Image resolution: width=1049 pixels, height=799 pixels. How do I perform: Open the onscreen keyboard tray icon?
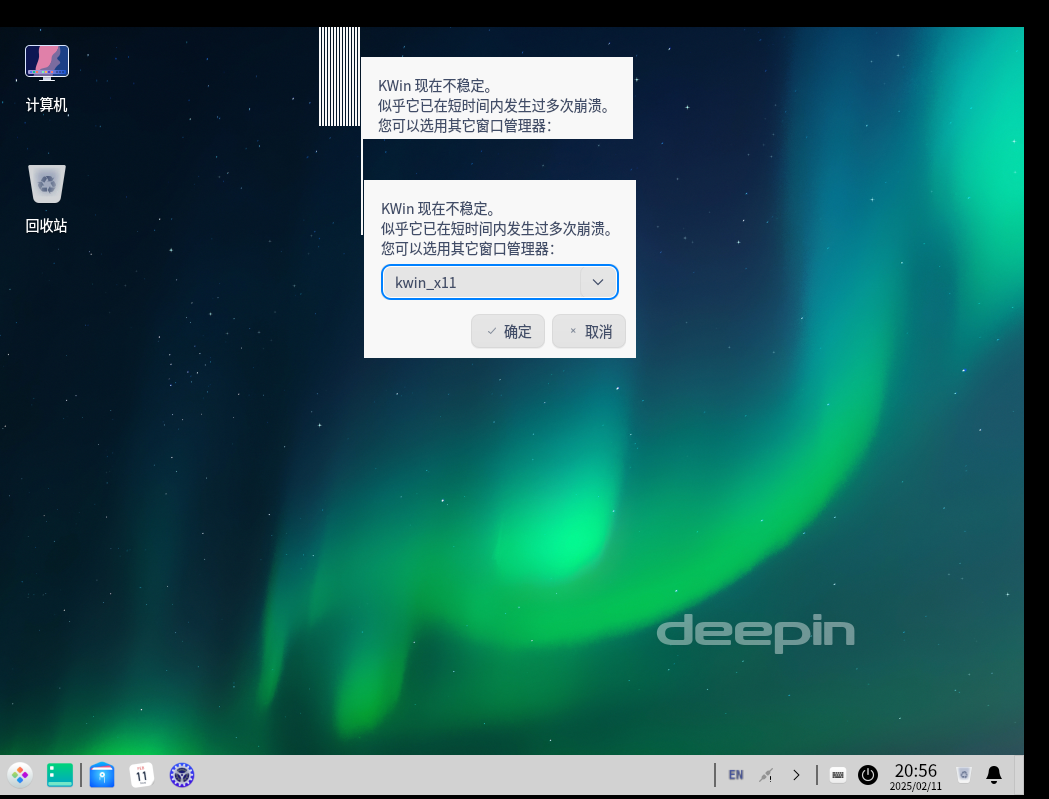pyautogui.click(x=838, y=774)
